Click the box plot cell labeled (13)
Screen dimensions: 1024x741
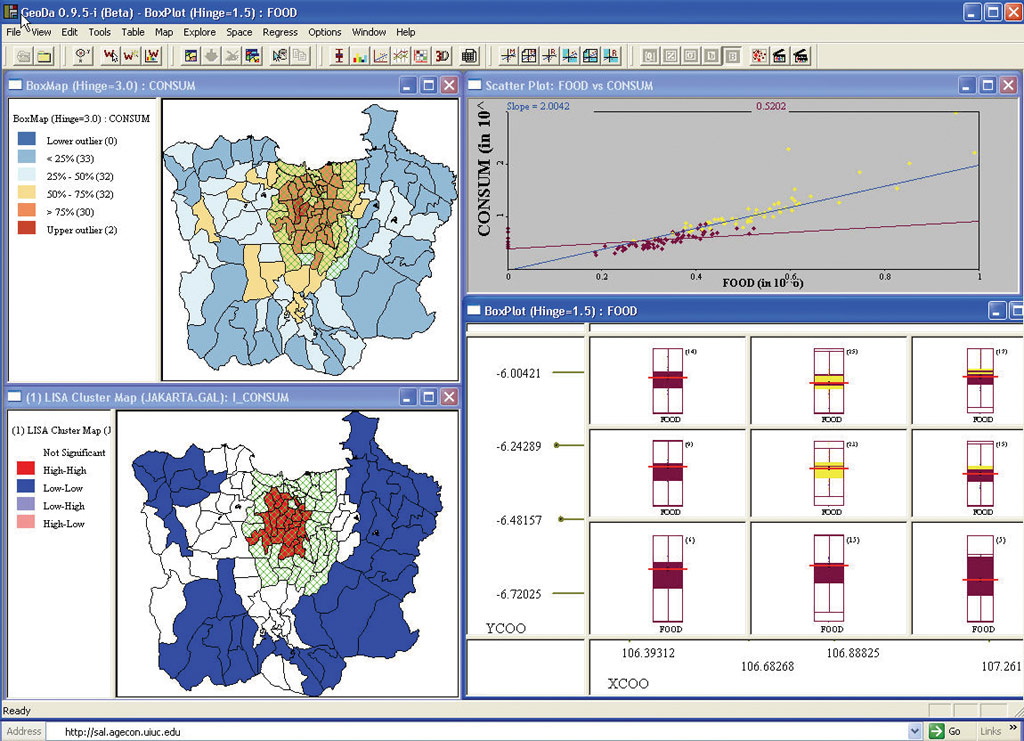(x=829, y=578)
